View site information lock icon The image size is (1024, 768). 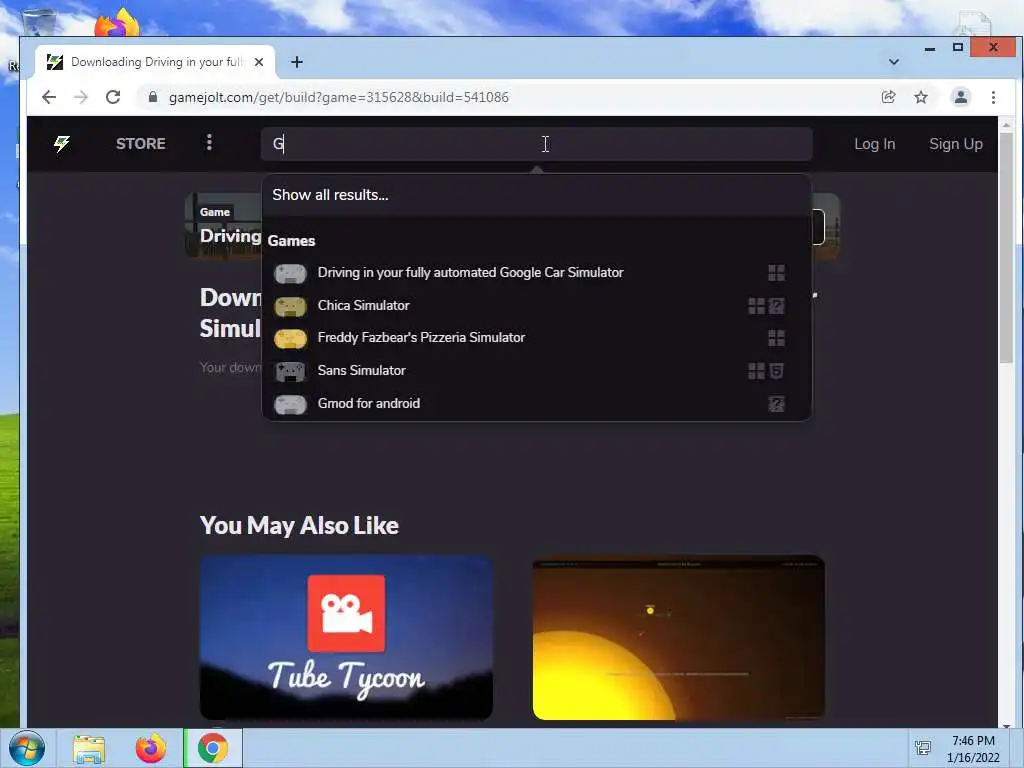pyautogui.click(x=153, y=97)
